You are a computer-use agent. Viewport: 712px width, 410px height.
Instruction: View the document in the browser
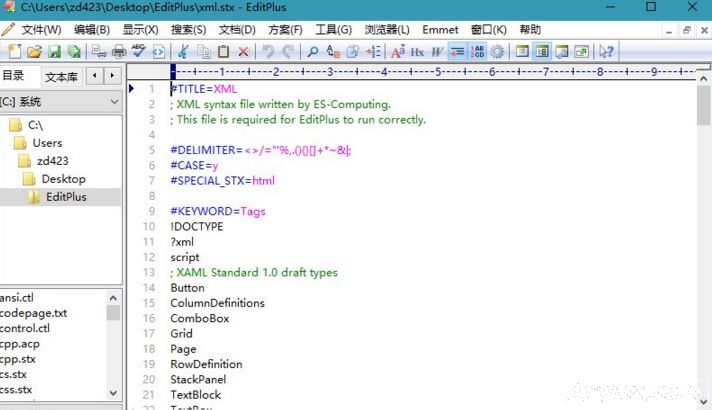click(158, 51)
